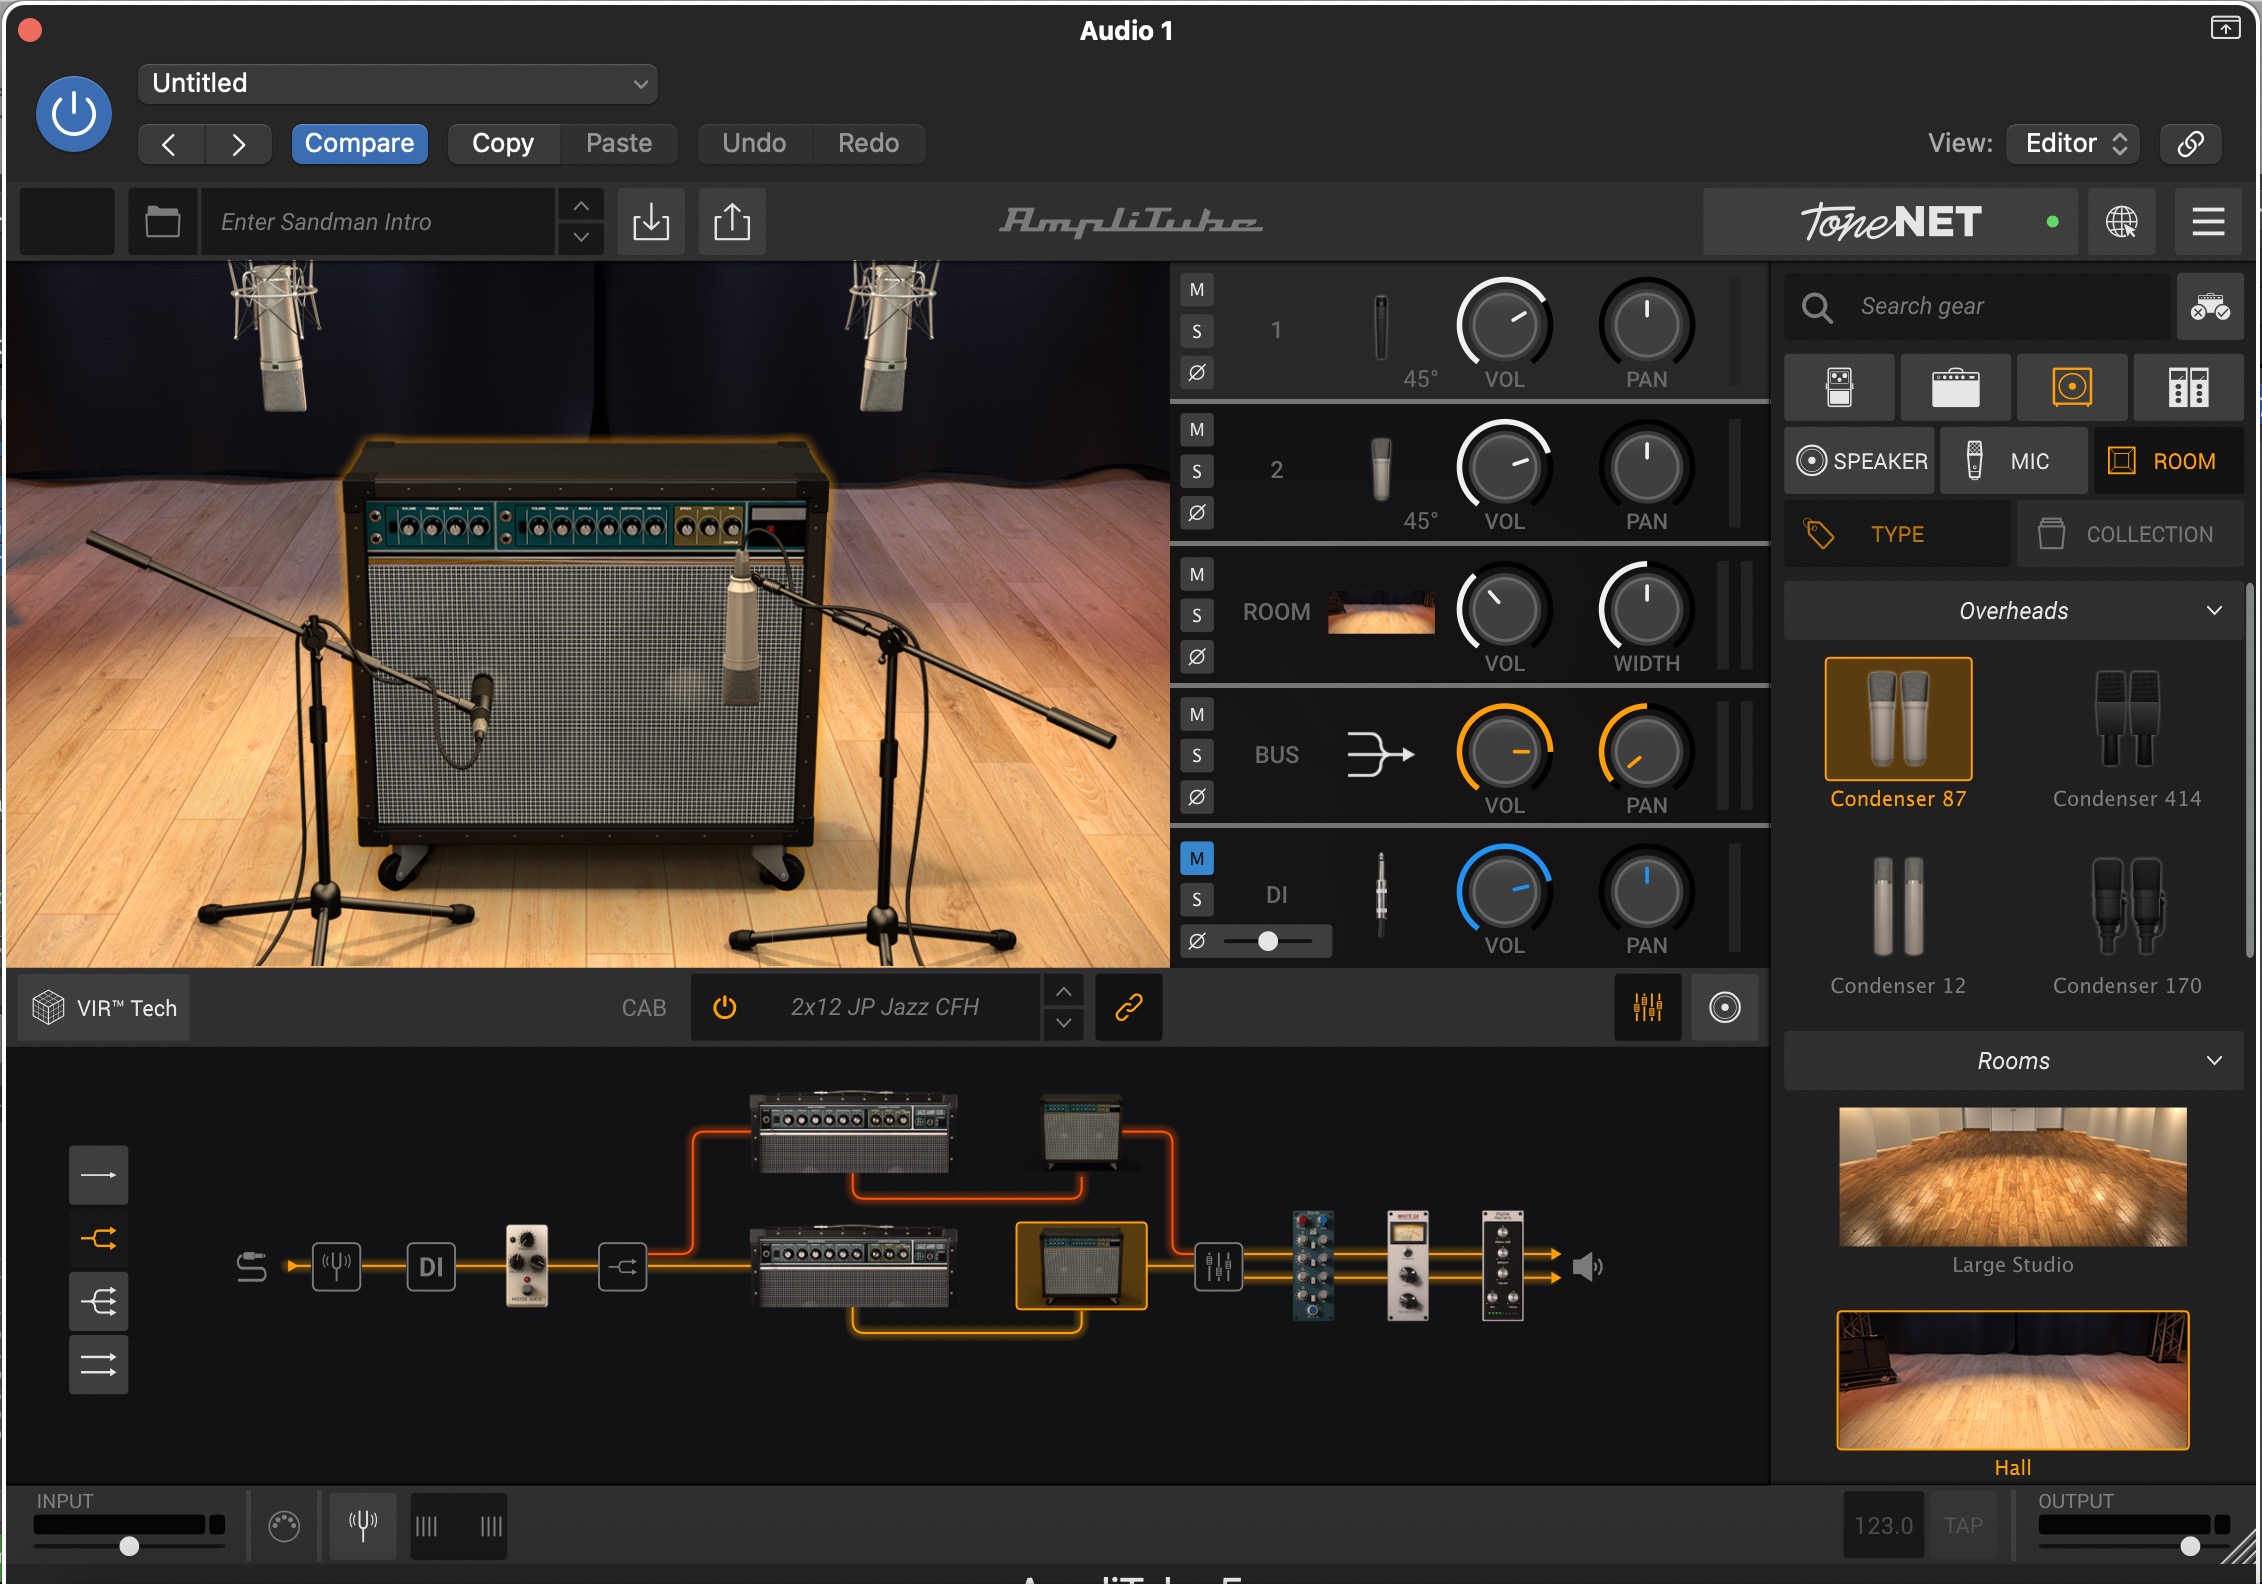The width and height of the screenshot is (2262, 1584).
Task: Toggle the plugin power button
Action: [73, 114]
